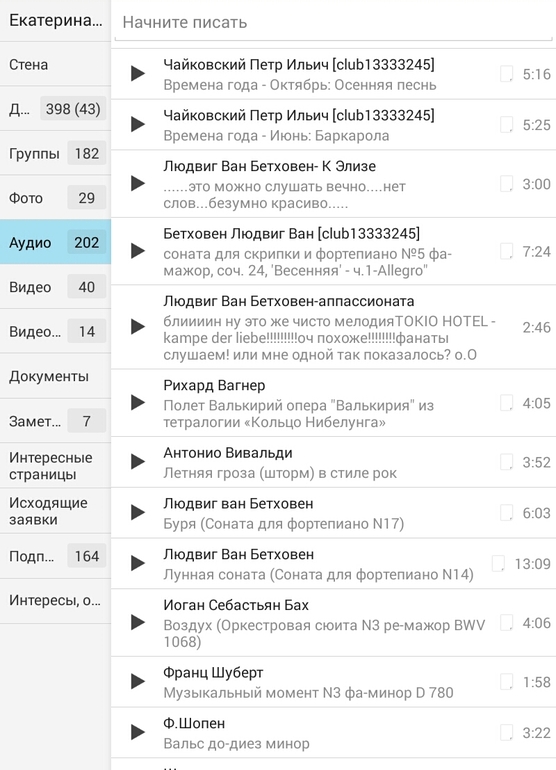Open Группы 182 in sidebar
Viewport: 556px width, 770px height.
point(55,153)
